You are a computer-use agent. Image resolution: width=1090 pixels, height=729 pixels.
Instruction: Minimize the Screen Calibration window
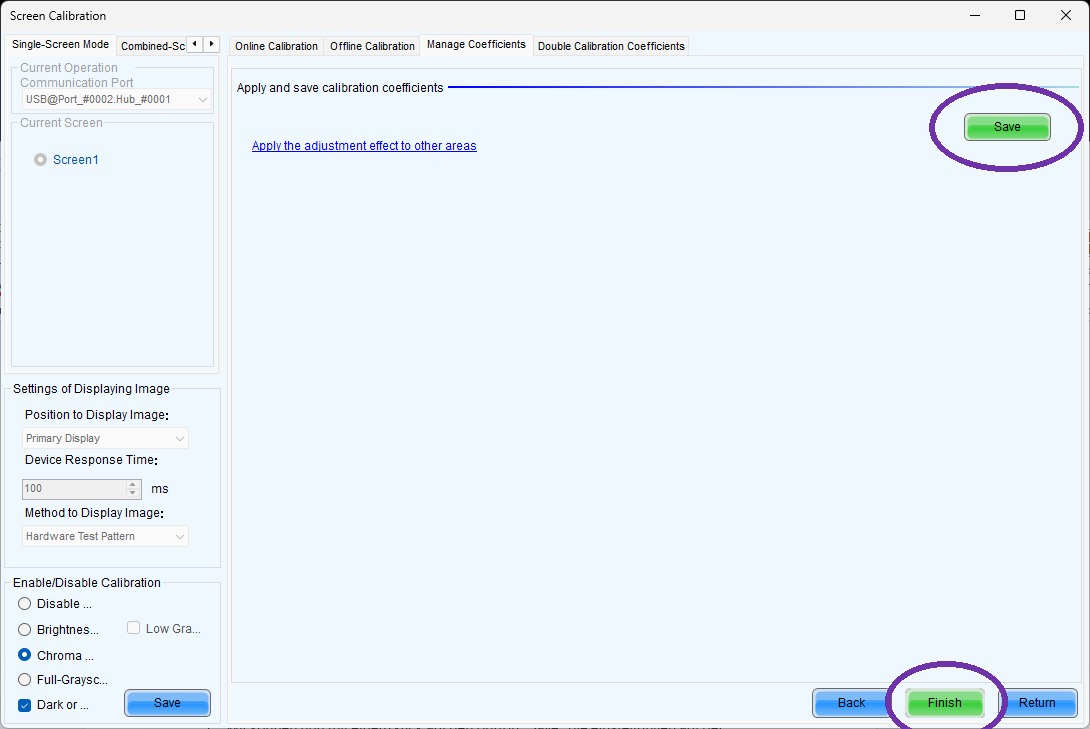point(975,15)
